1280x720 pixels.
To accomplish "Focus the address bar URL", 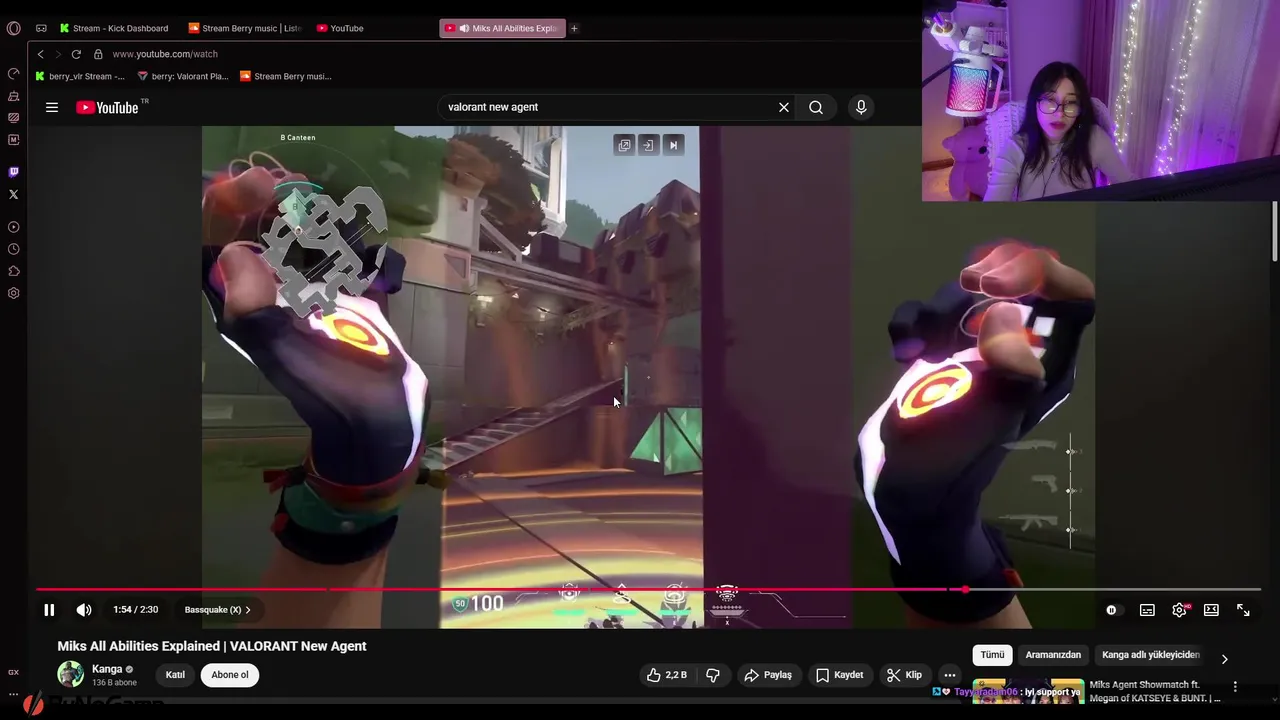I will tap(165, 54).
